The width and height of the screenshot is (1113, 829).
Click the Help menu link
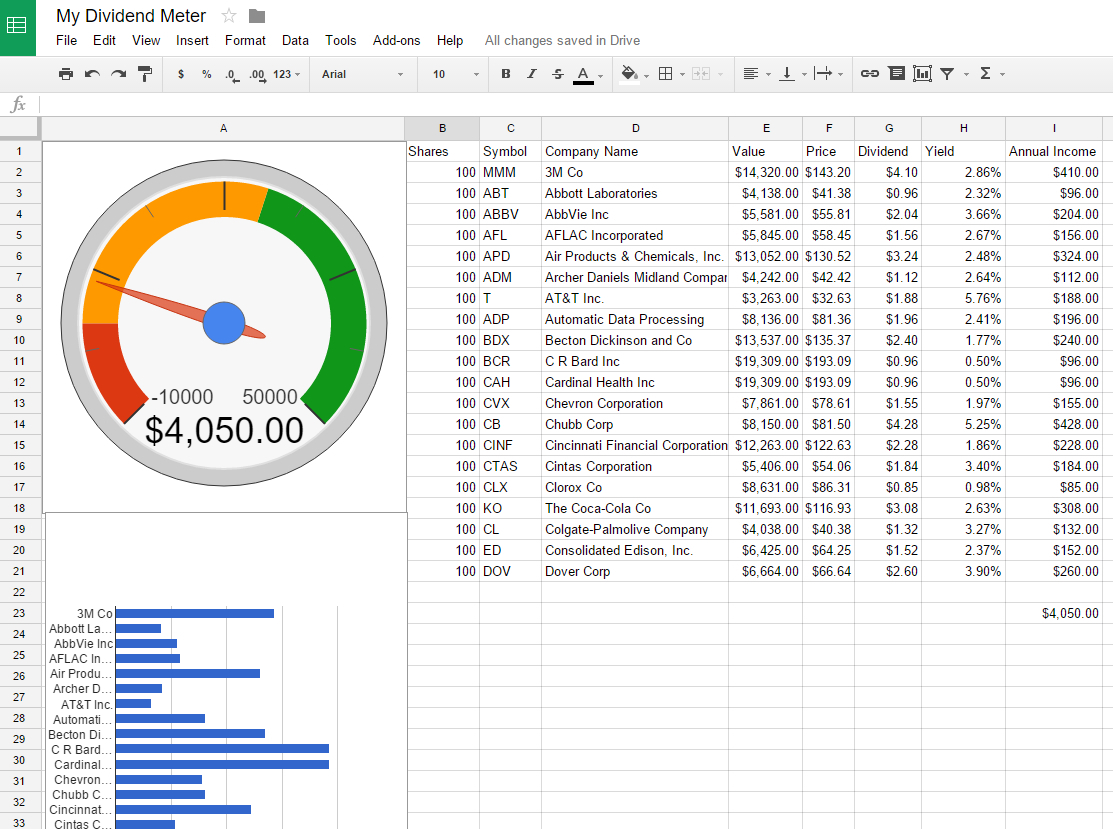point(450,40)
